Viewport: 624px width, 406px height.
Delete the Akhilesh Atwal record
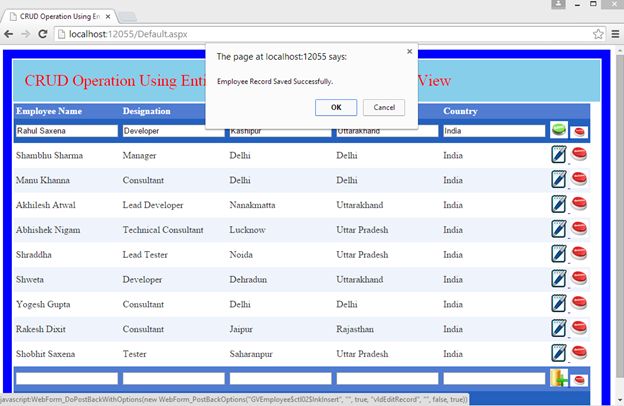click(579, 203)
